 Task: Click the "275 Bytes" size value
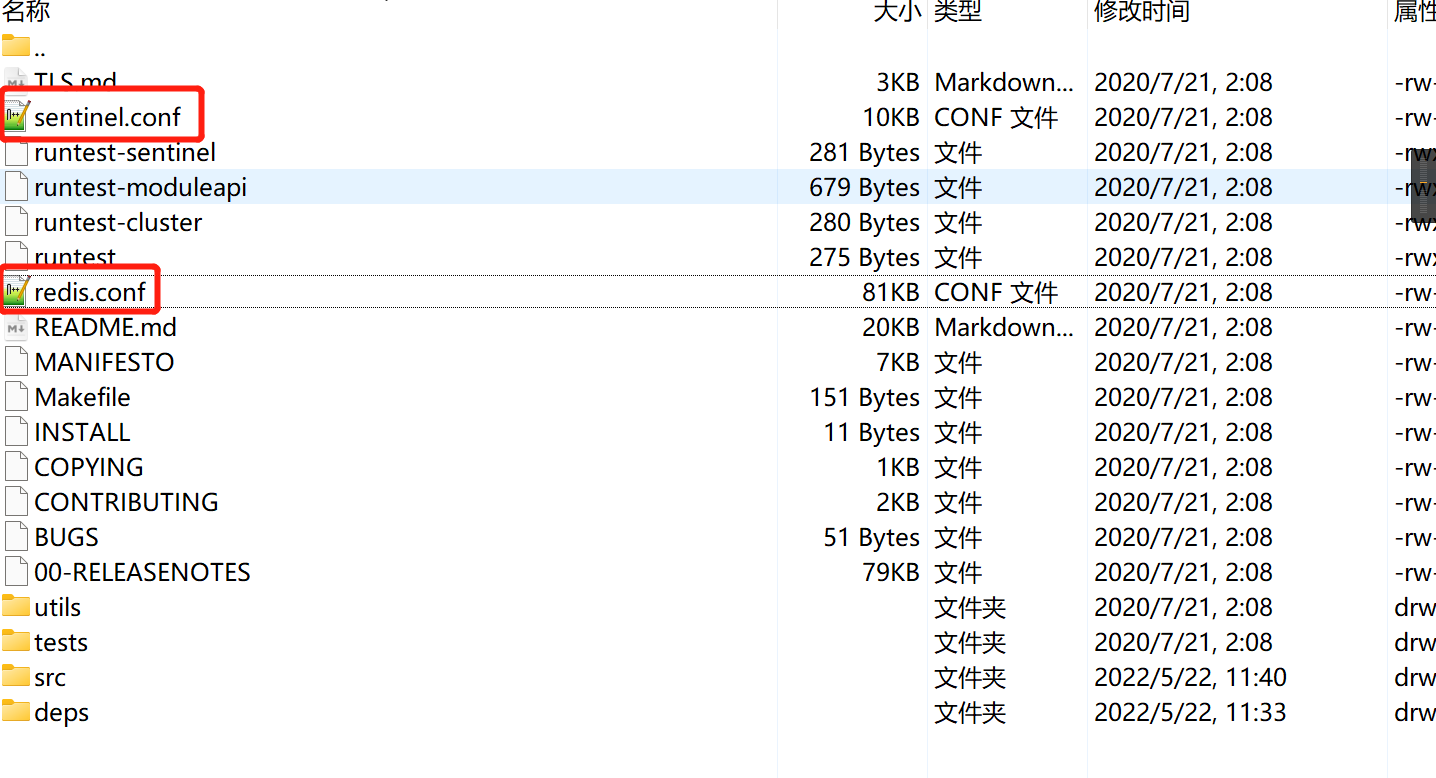865,257
